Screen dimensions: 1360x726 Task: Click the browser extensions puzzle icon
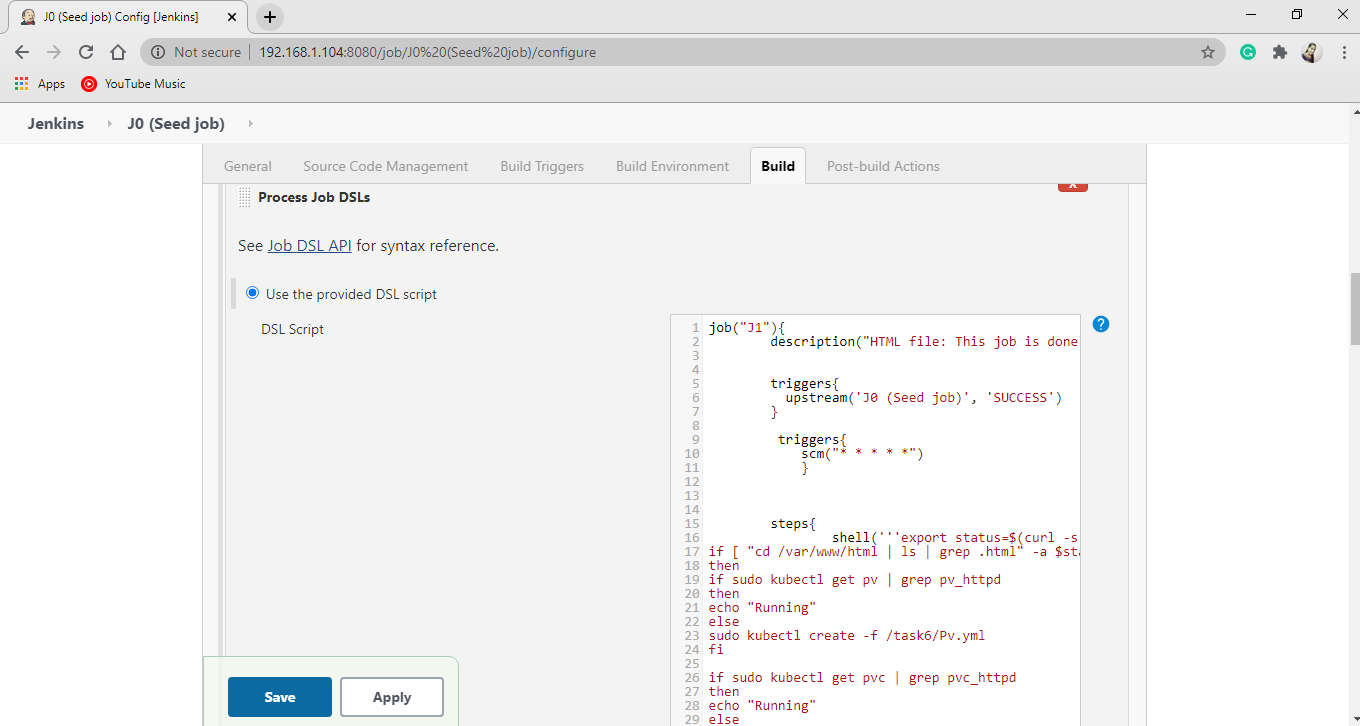pos(1279,52)
